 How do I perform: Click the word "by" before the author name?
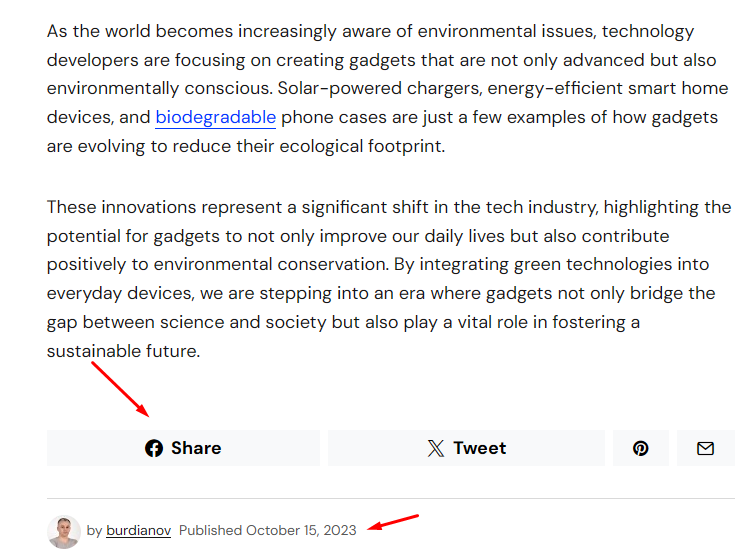94,531
